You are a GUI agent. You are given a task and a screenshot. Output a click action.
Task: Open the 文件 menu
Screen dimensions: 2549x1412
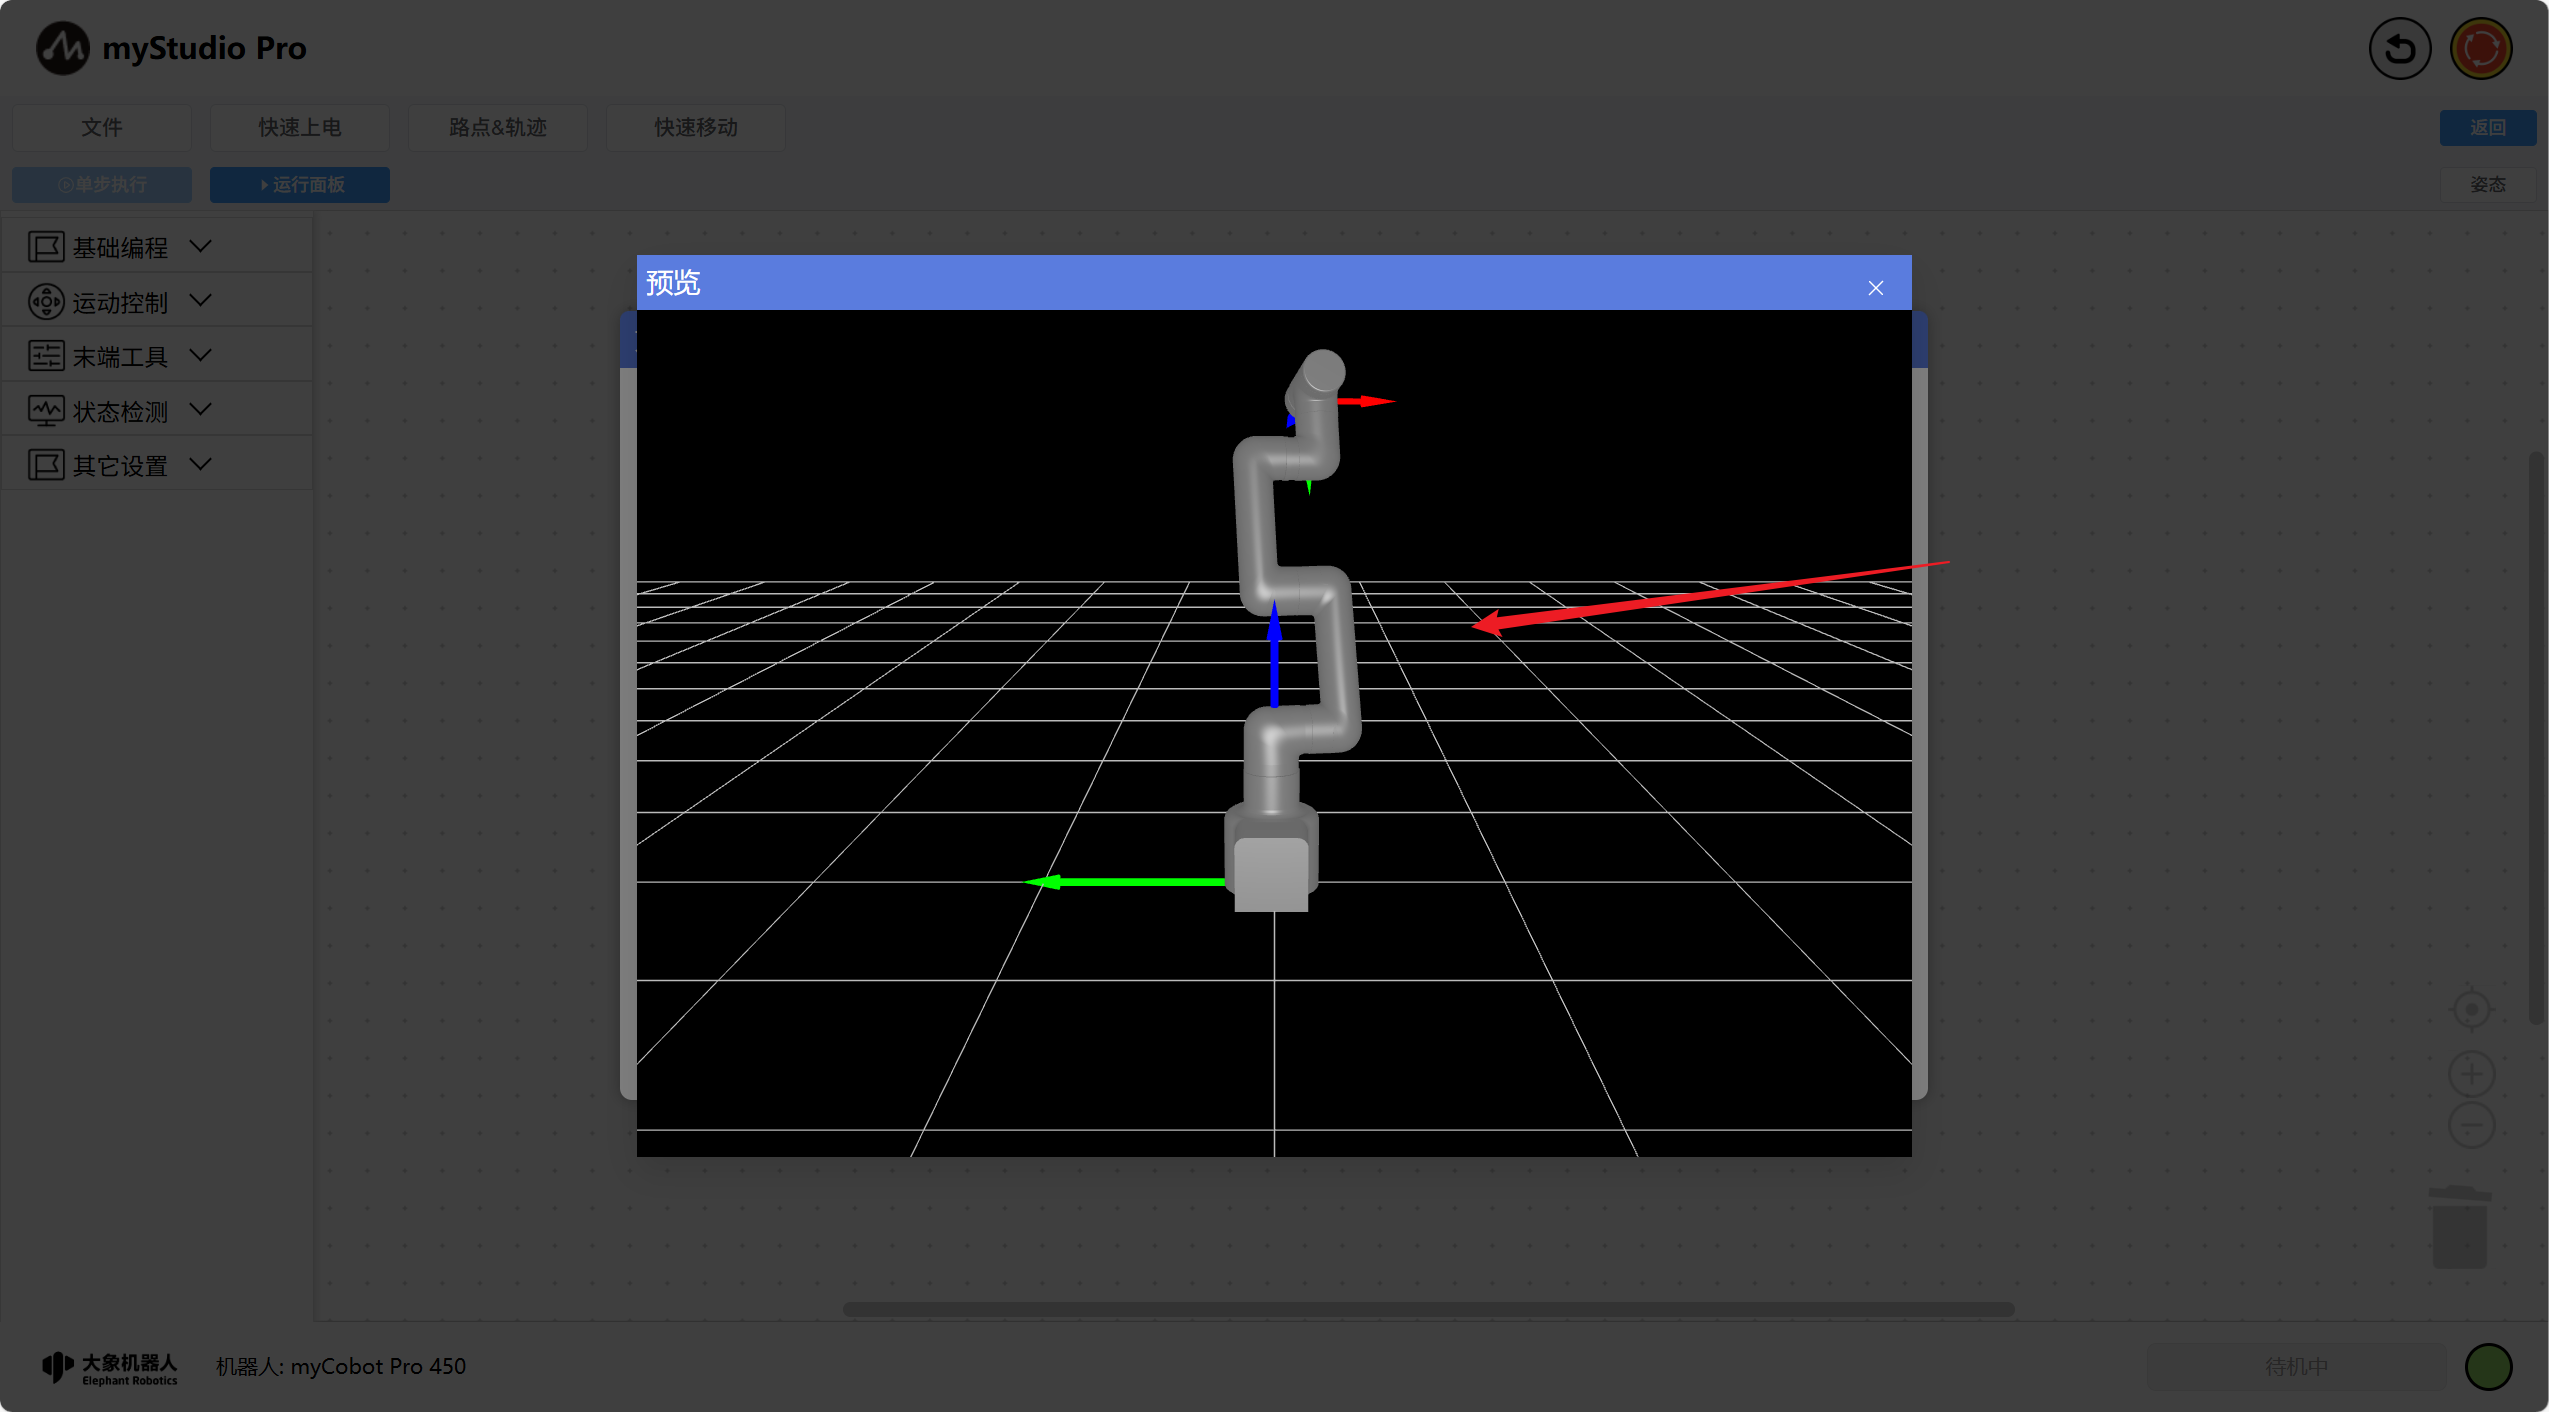(x=101, y=127)
